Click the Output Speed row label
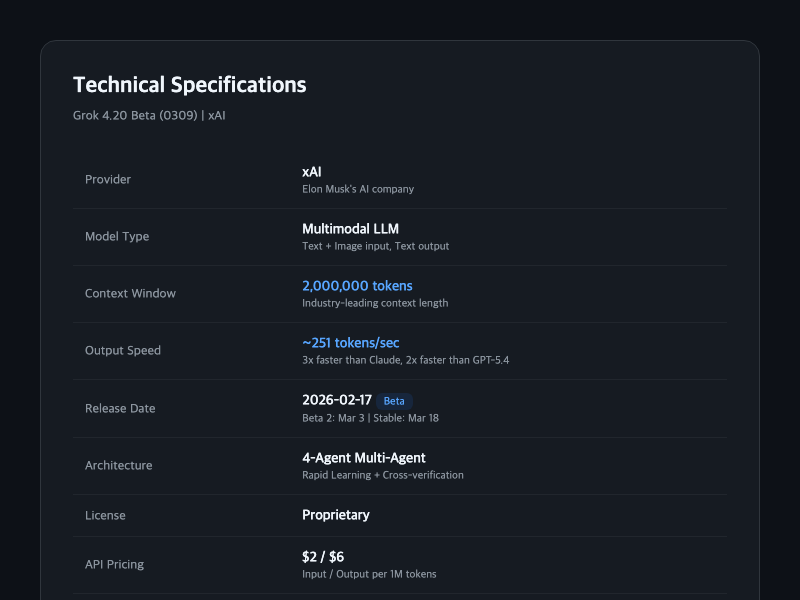This screenshot has width=800, height=600. (123, 351)
